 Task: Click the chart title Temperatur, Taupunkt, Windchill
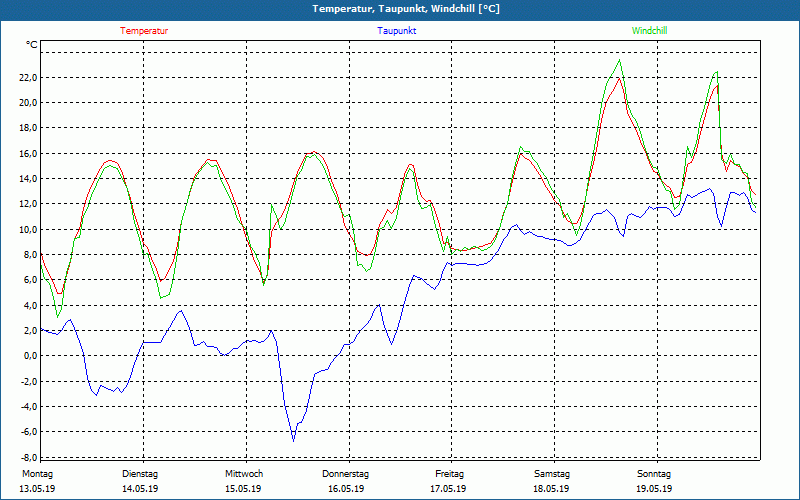pos(406,9)
